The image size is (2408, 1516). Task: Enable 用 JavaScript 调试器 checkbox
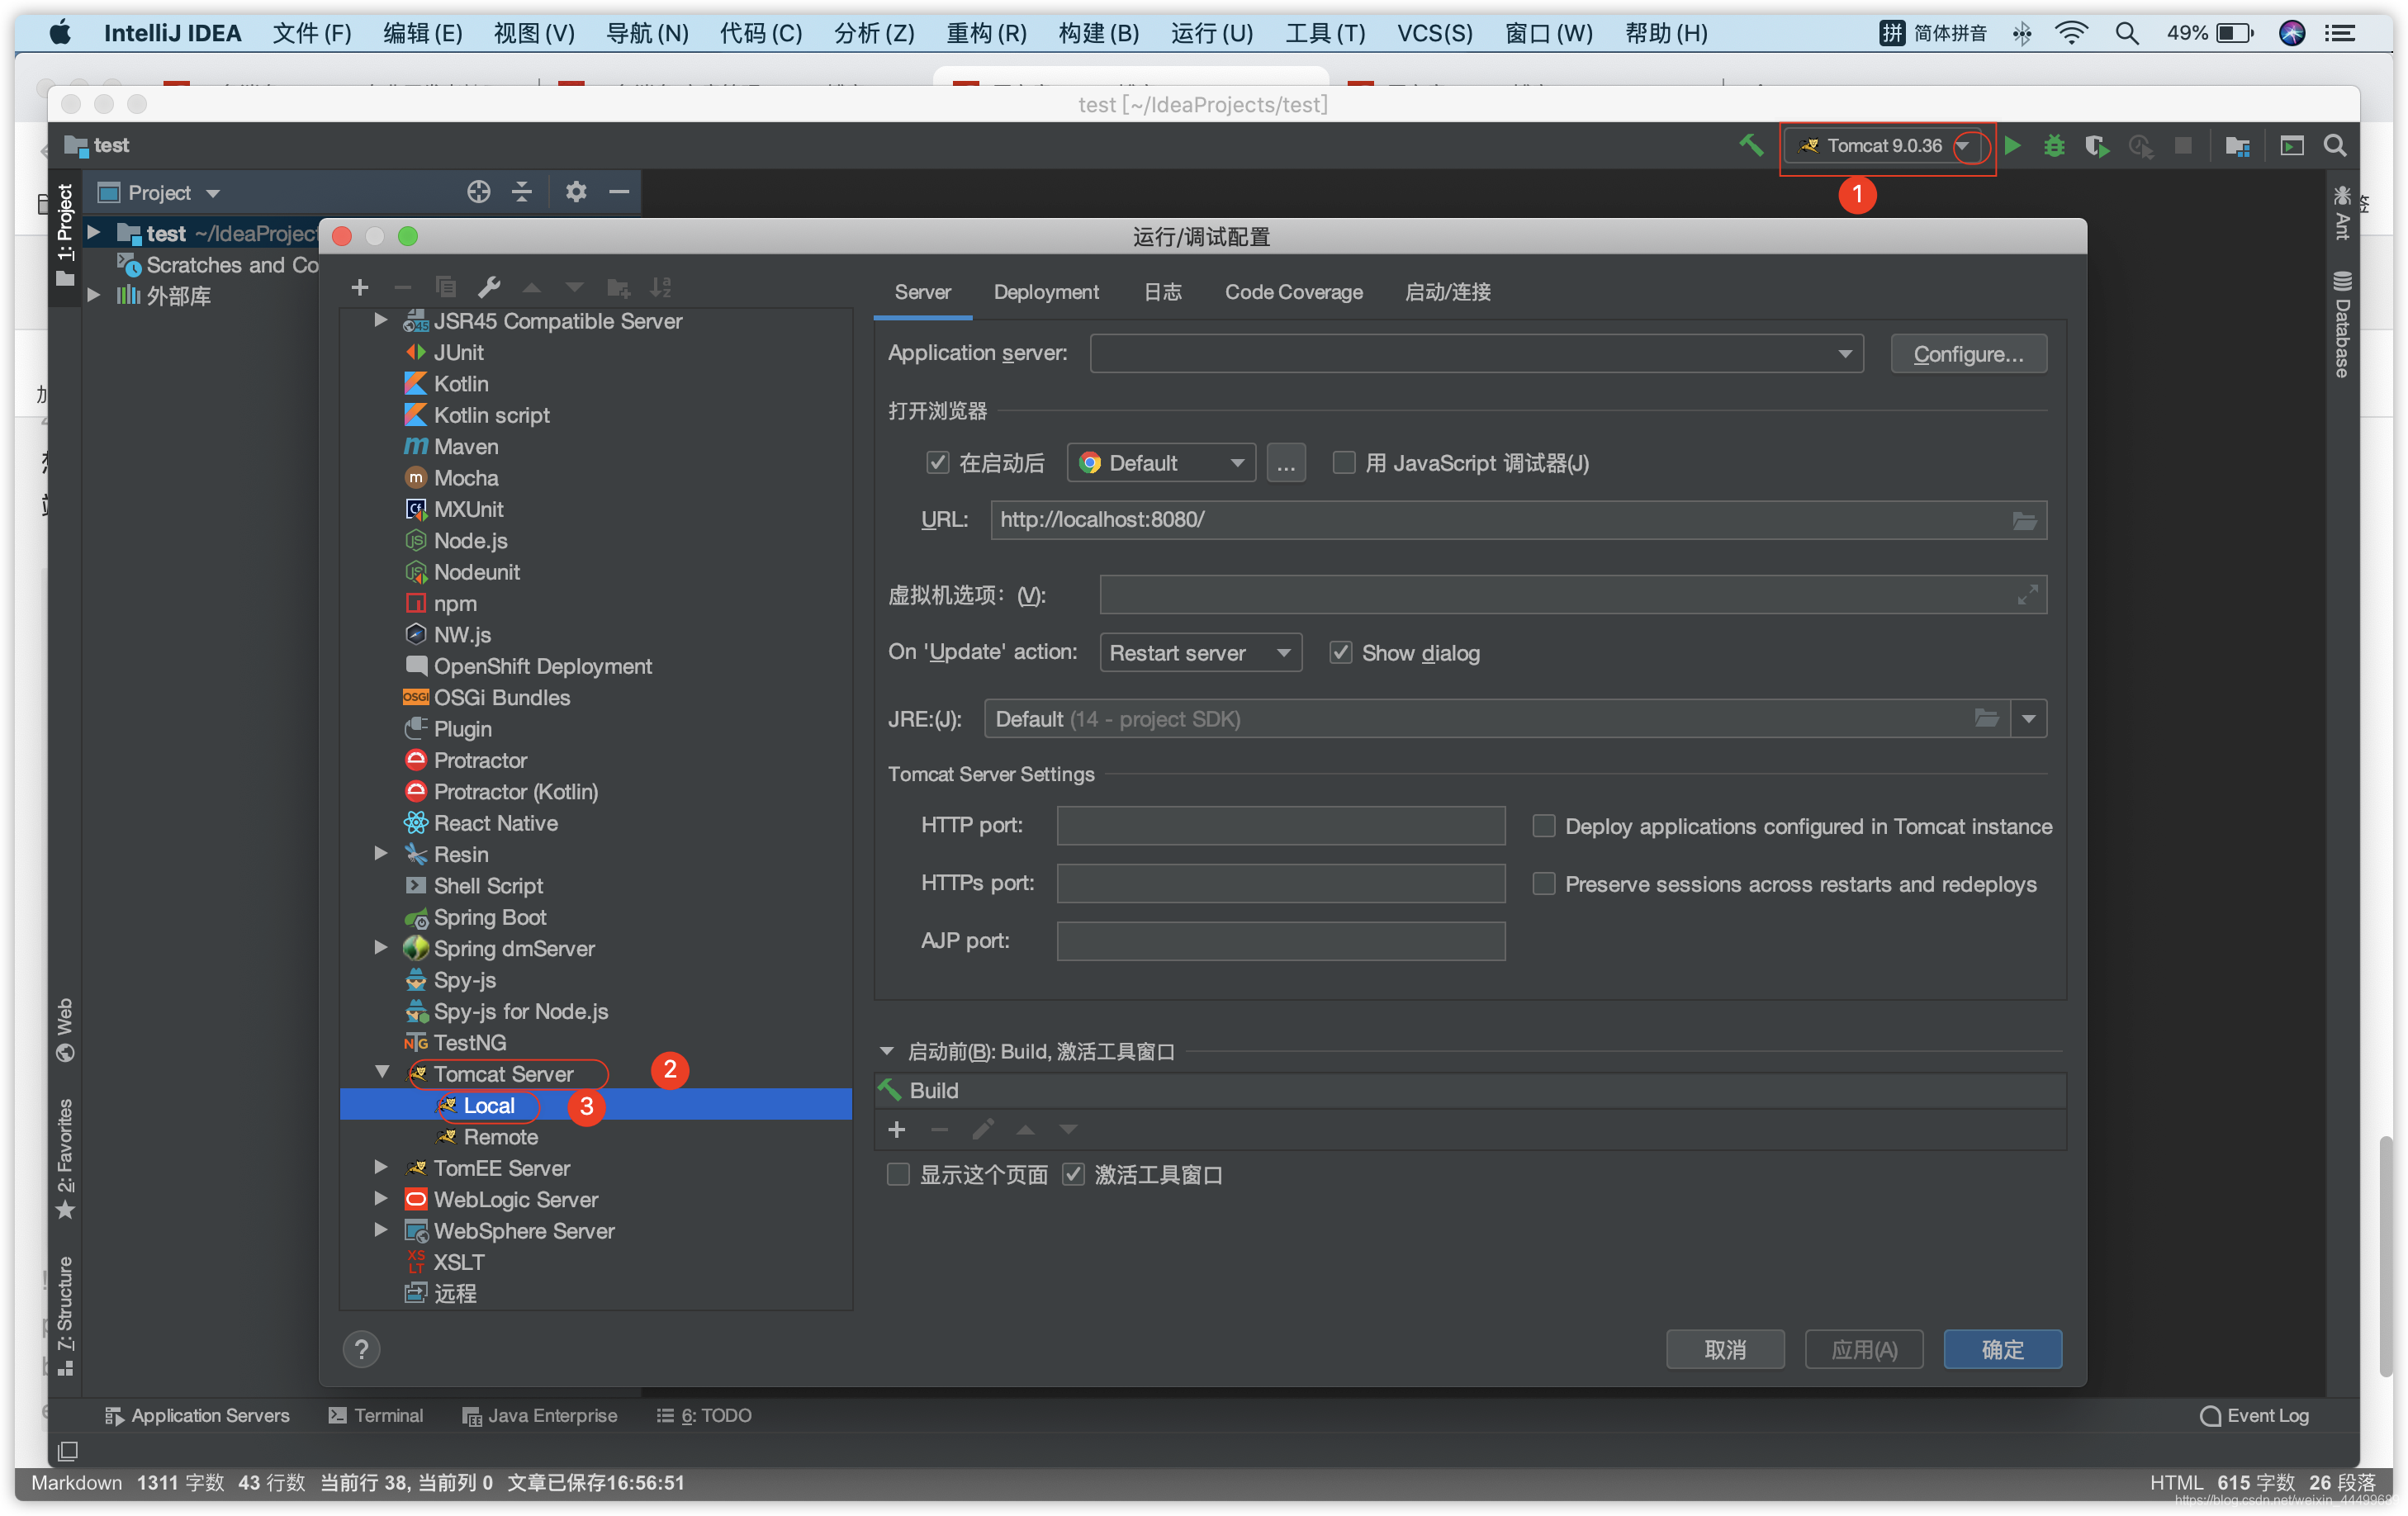click(x=1344, y=463)
